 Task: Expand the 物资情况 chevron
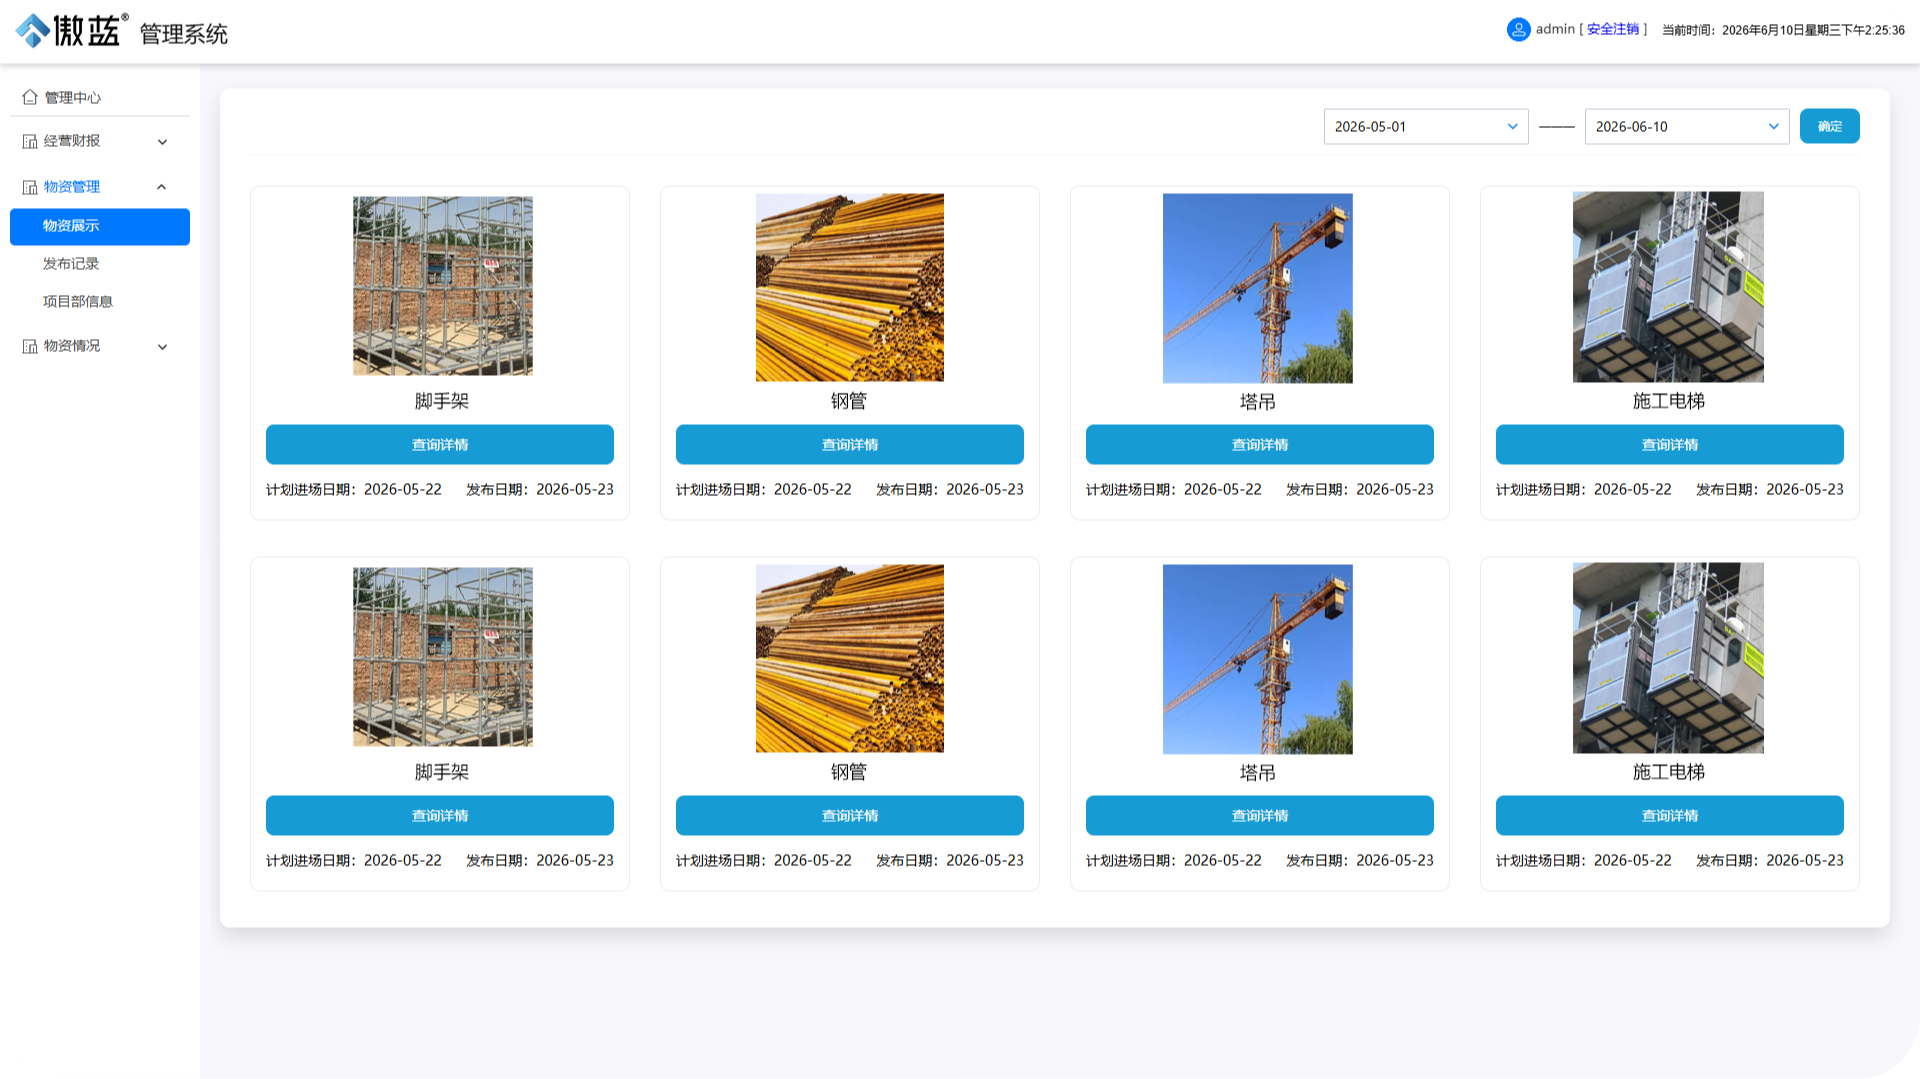(162, 347)
